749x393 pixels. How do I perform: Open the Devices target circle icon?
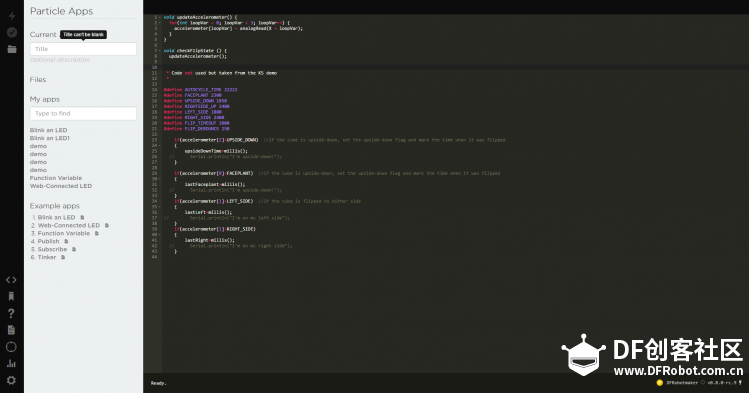(11, 347)
